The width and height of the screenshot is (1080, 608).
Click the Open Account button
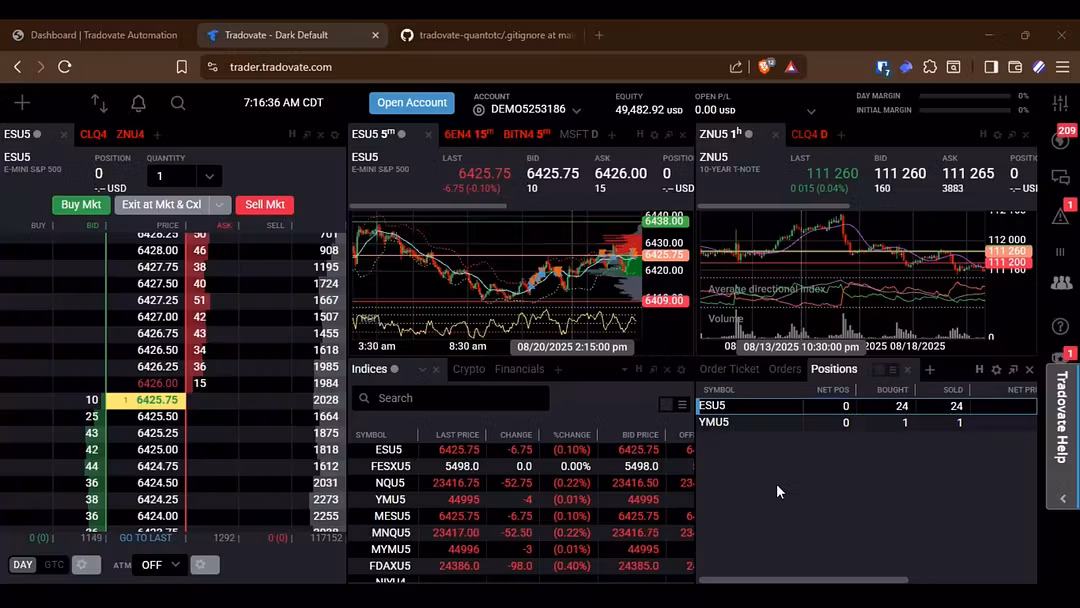(x=412, y=103)
